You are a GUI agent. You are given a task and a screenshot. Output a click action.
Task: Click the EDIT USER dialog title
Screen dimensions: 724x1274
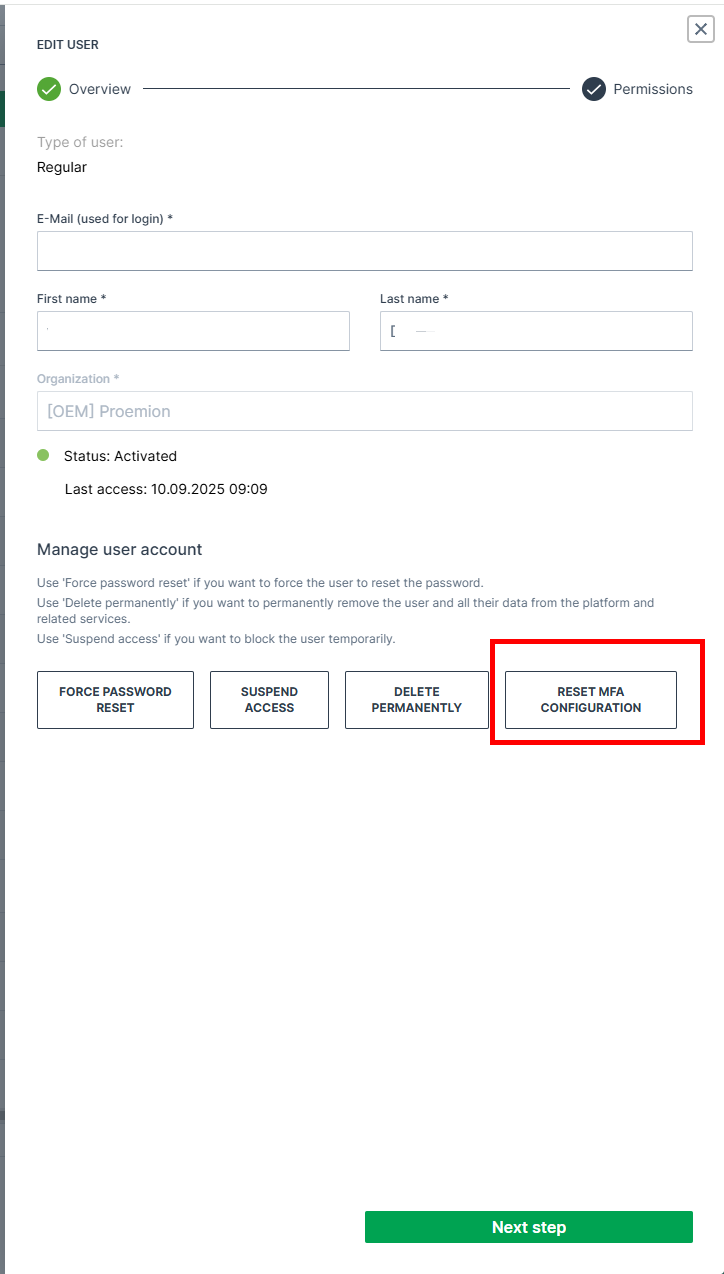point(67,44)
